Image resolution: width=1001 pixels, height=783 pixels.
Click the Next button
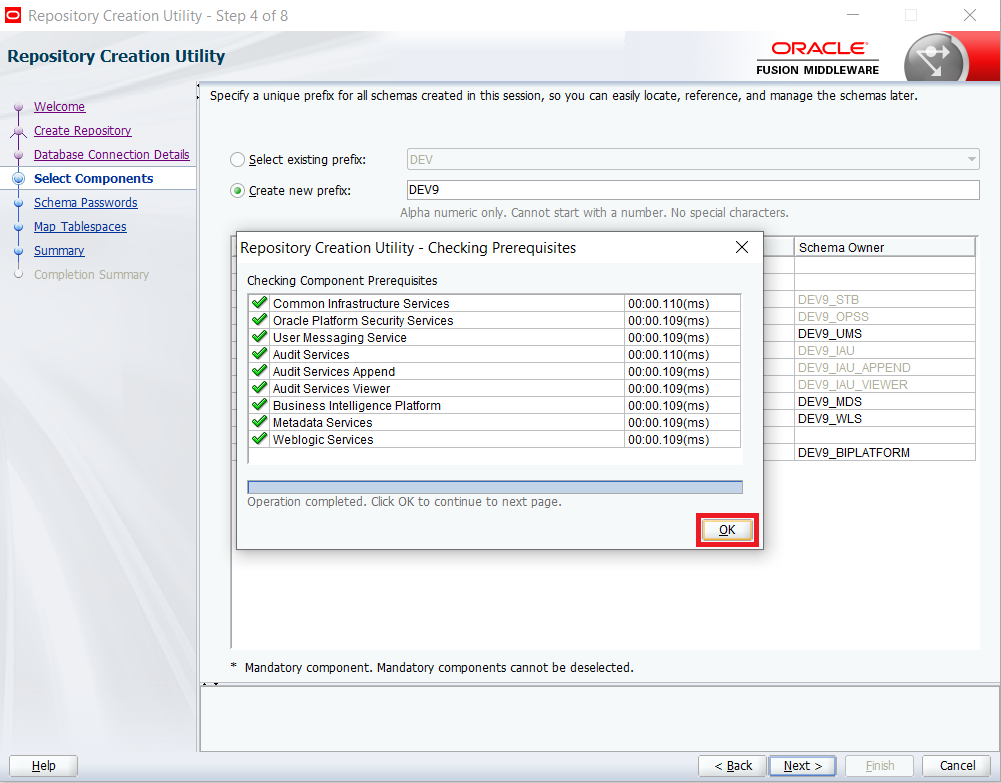pyautogui.click(x=802, y=766)
